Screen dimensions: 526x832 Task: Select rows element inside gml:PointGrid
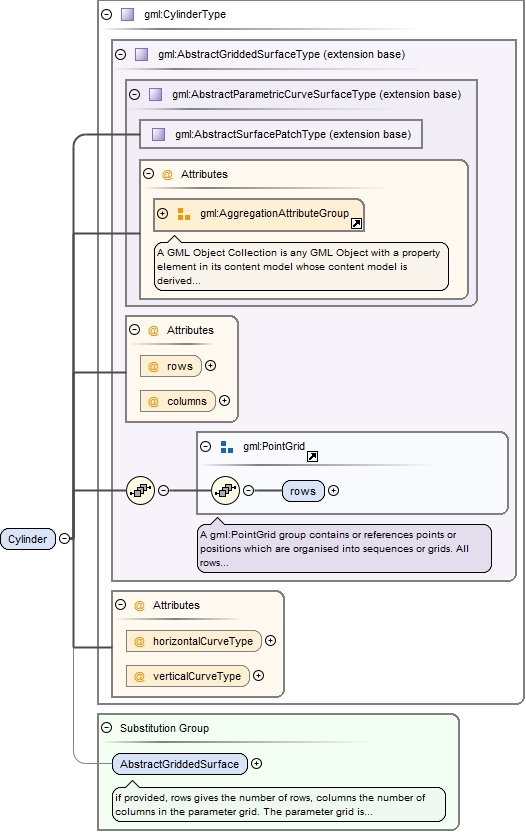point(303,491)
